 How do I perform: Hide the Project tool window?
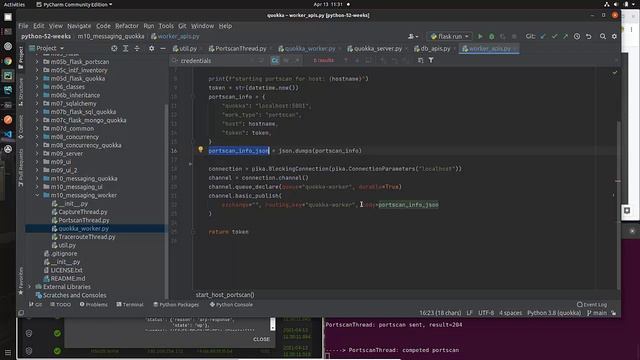[163, 48]
